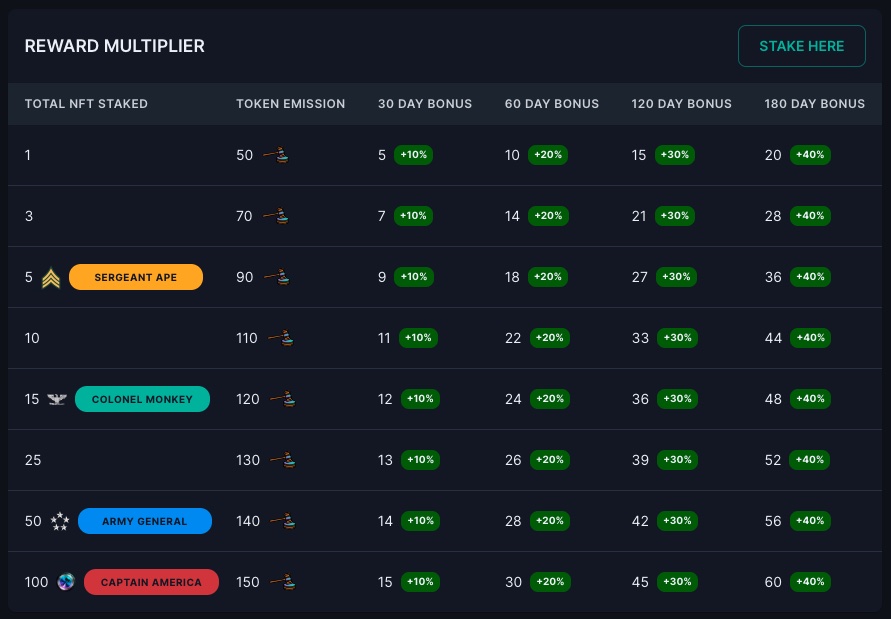891x619 pixels.
Task: Click the Captain America globe icon
Action: pyautogui.click(x=66, y=582)
